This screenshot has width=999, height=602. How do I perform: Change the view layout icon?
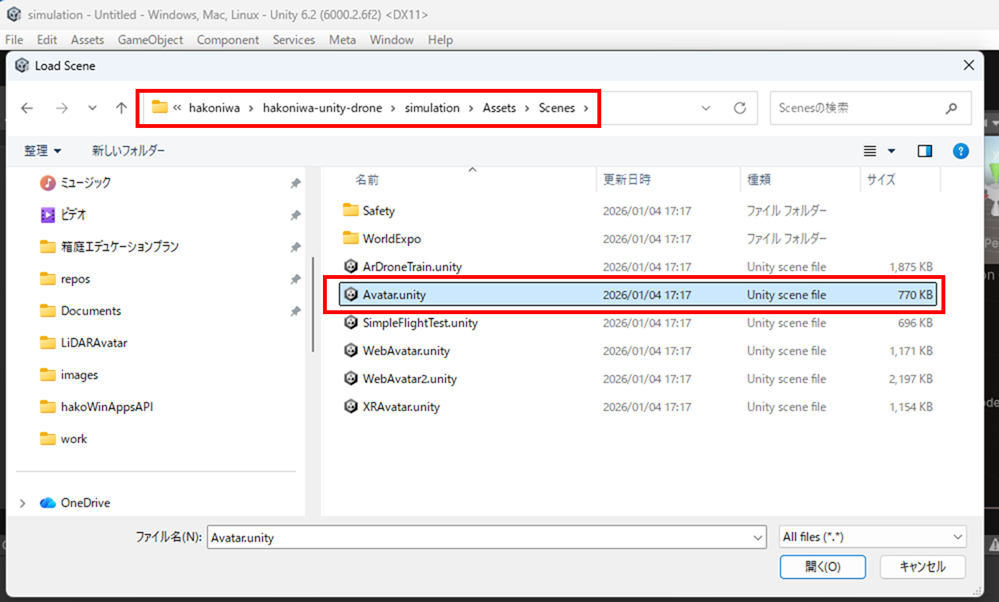tap(870, 151)
